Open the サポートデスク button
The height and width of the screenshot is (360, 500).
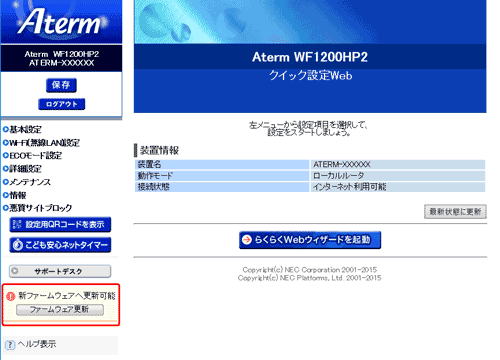(x=60, y=271)
